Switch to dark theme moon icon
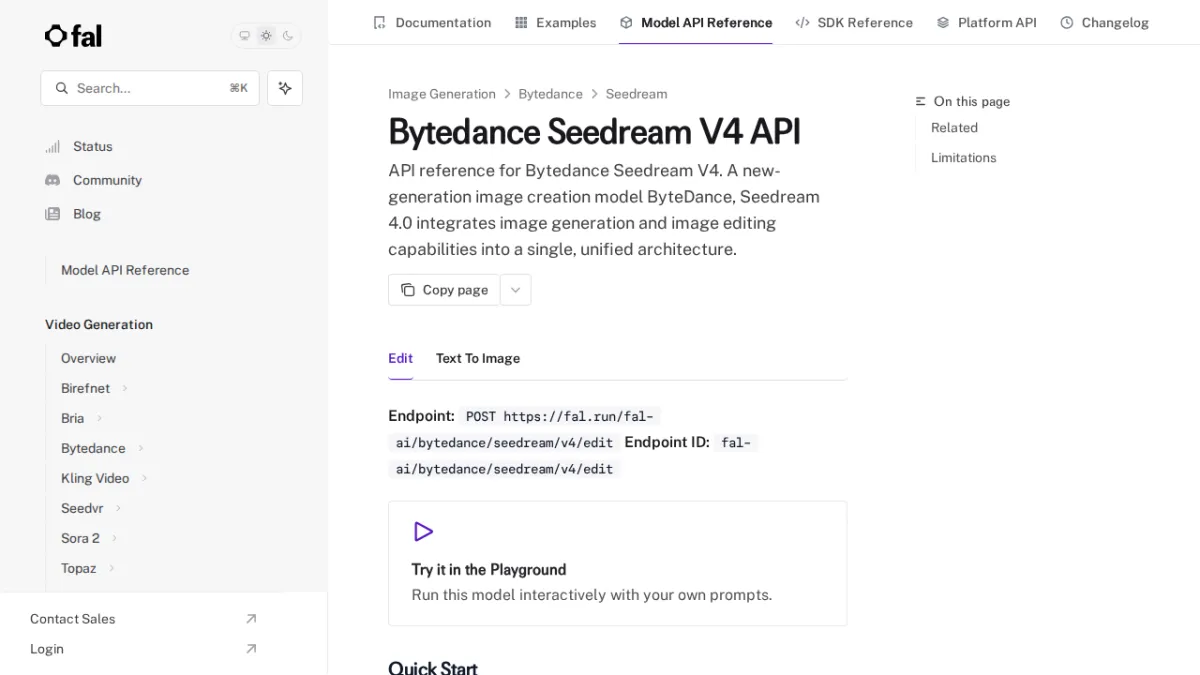The image size is (1200, 675). pyautogui.click(x=288, y=36)
